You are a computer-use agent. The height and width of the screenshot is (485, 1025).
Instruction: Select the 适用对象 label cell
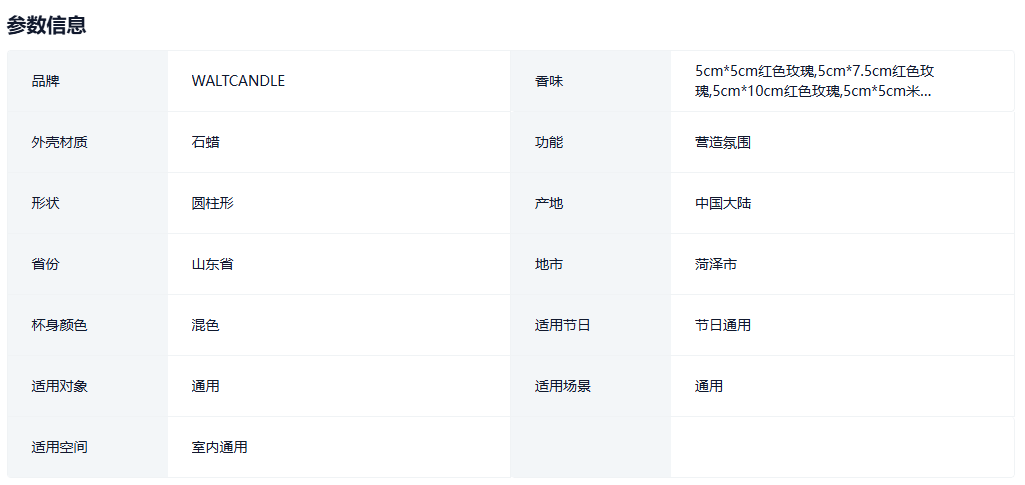pyautogui.click(x=60, y=386)
